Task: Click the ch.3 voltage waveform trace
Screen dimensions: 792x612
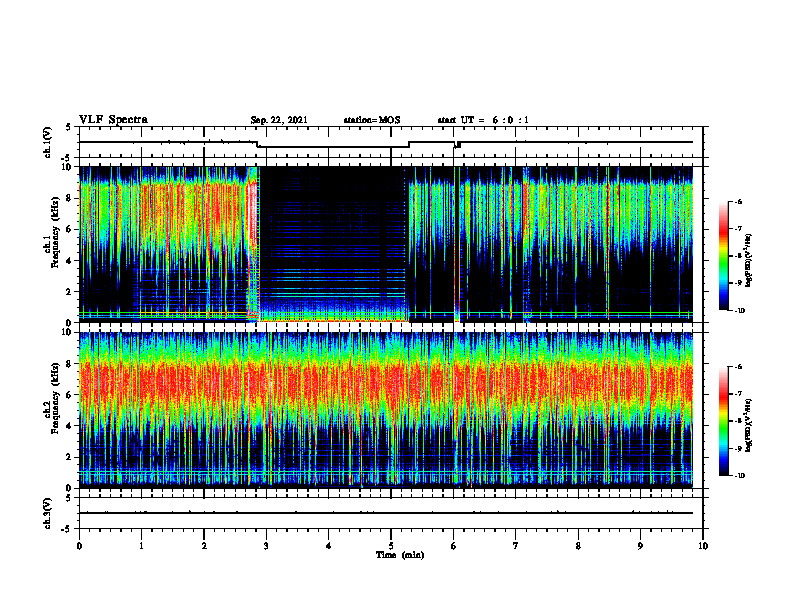Action: (x=386, y=513)
